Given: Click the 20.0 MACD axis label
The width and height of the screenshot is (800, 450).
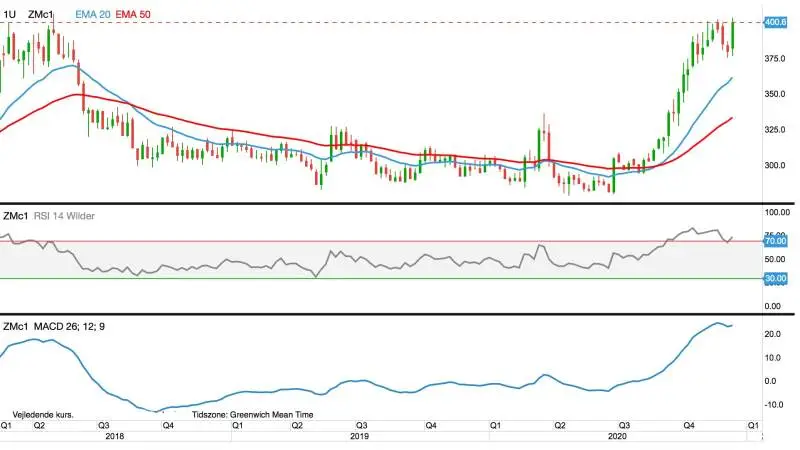Looking at the screenshot, I should (x=772, y=334).
